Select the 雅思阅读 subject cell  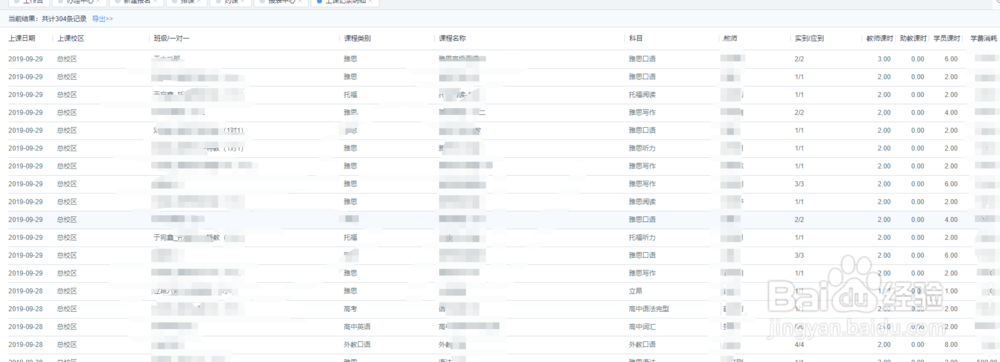[642, 202]
